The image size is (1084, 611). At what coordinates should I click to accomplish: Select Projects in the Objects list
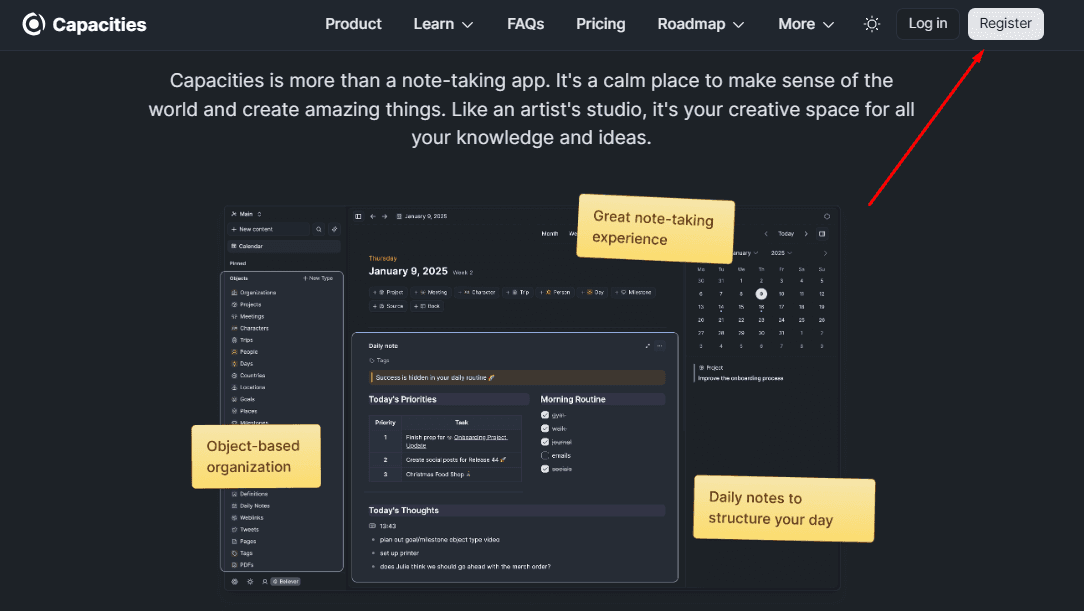tap(246, 305)
